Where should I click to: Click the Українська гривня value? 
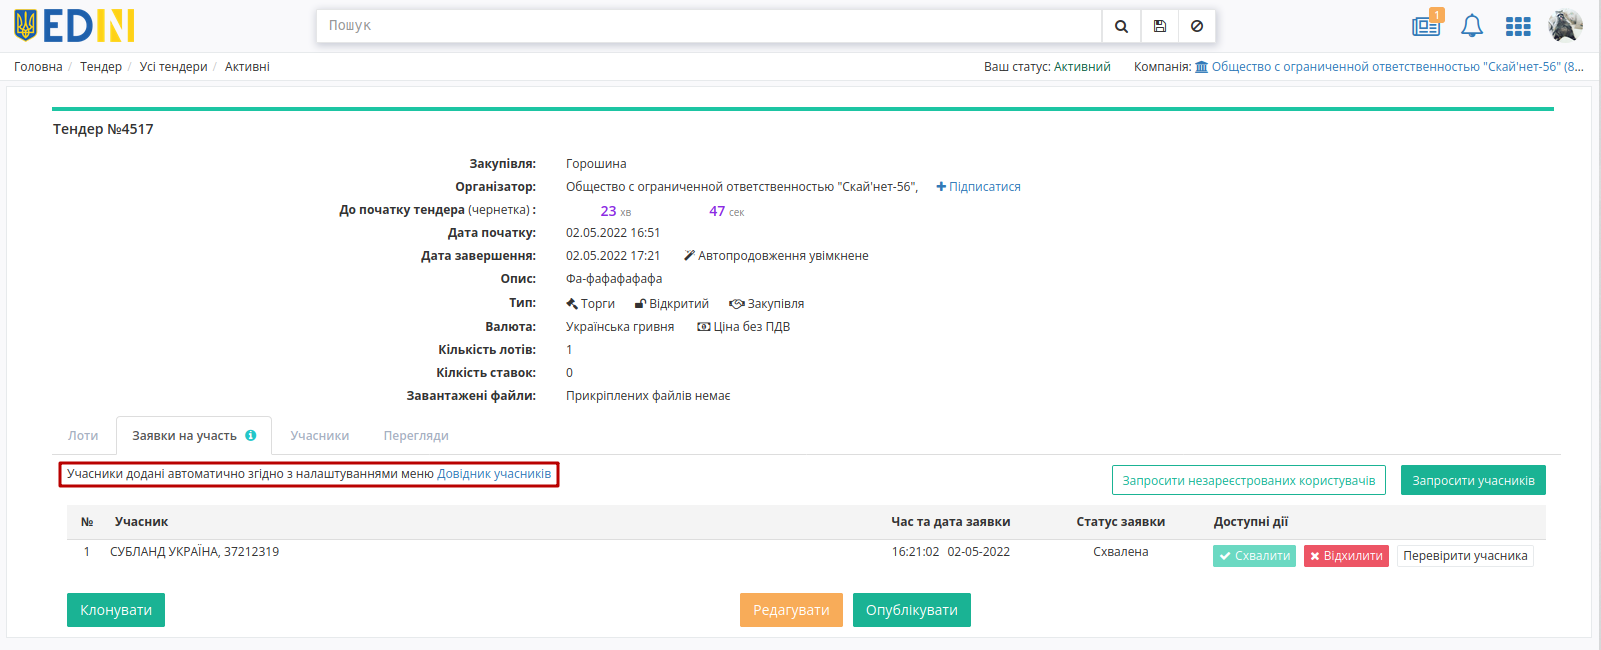(620, 327)
